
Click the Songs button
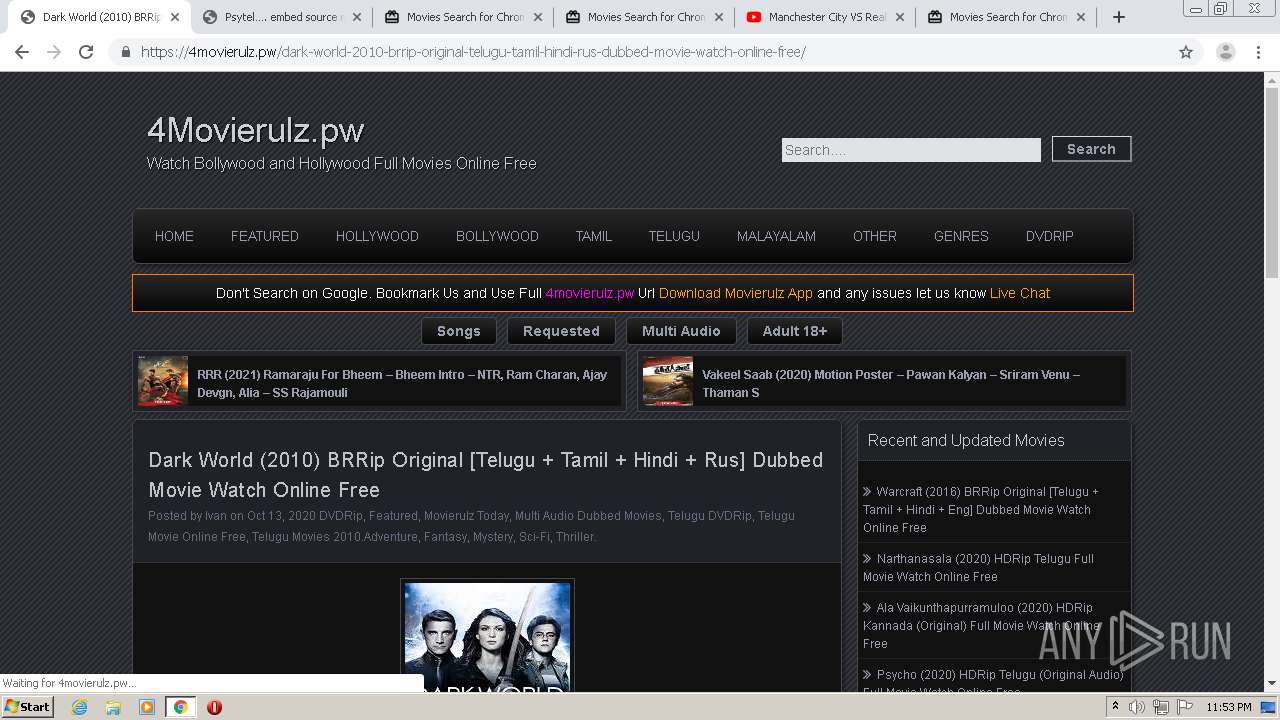click(459, 331)
